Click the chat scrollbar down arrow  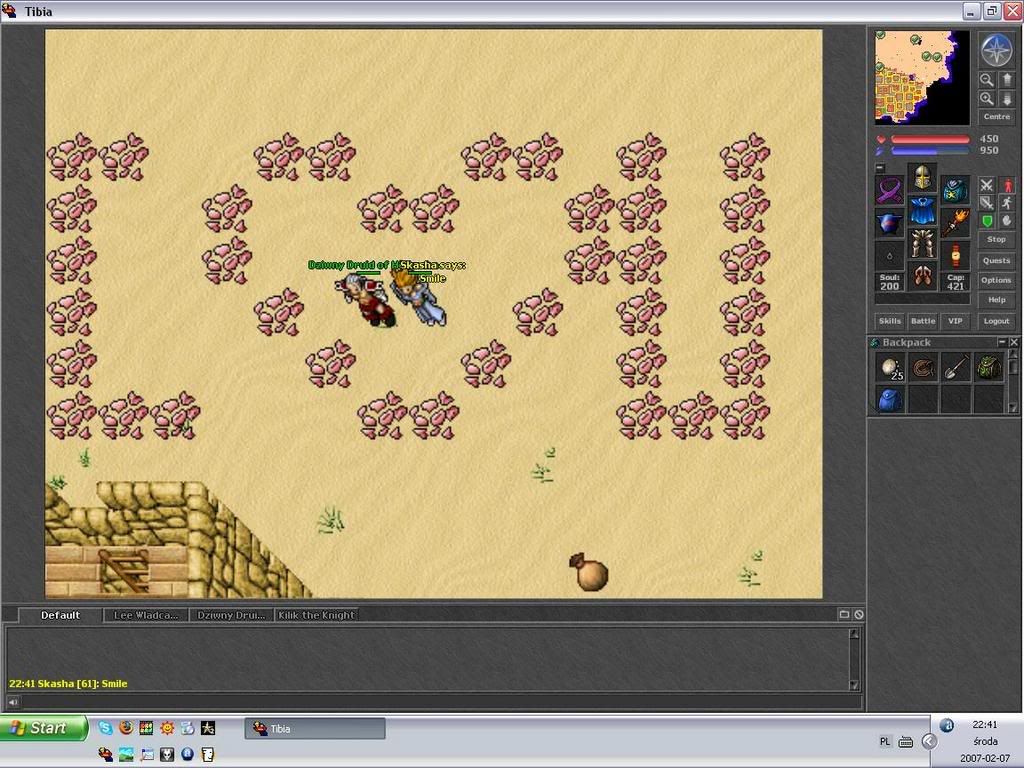click(854, 685)
